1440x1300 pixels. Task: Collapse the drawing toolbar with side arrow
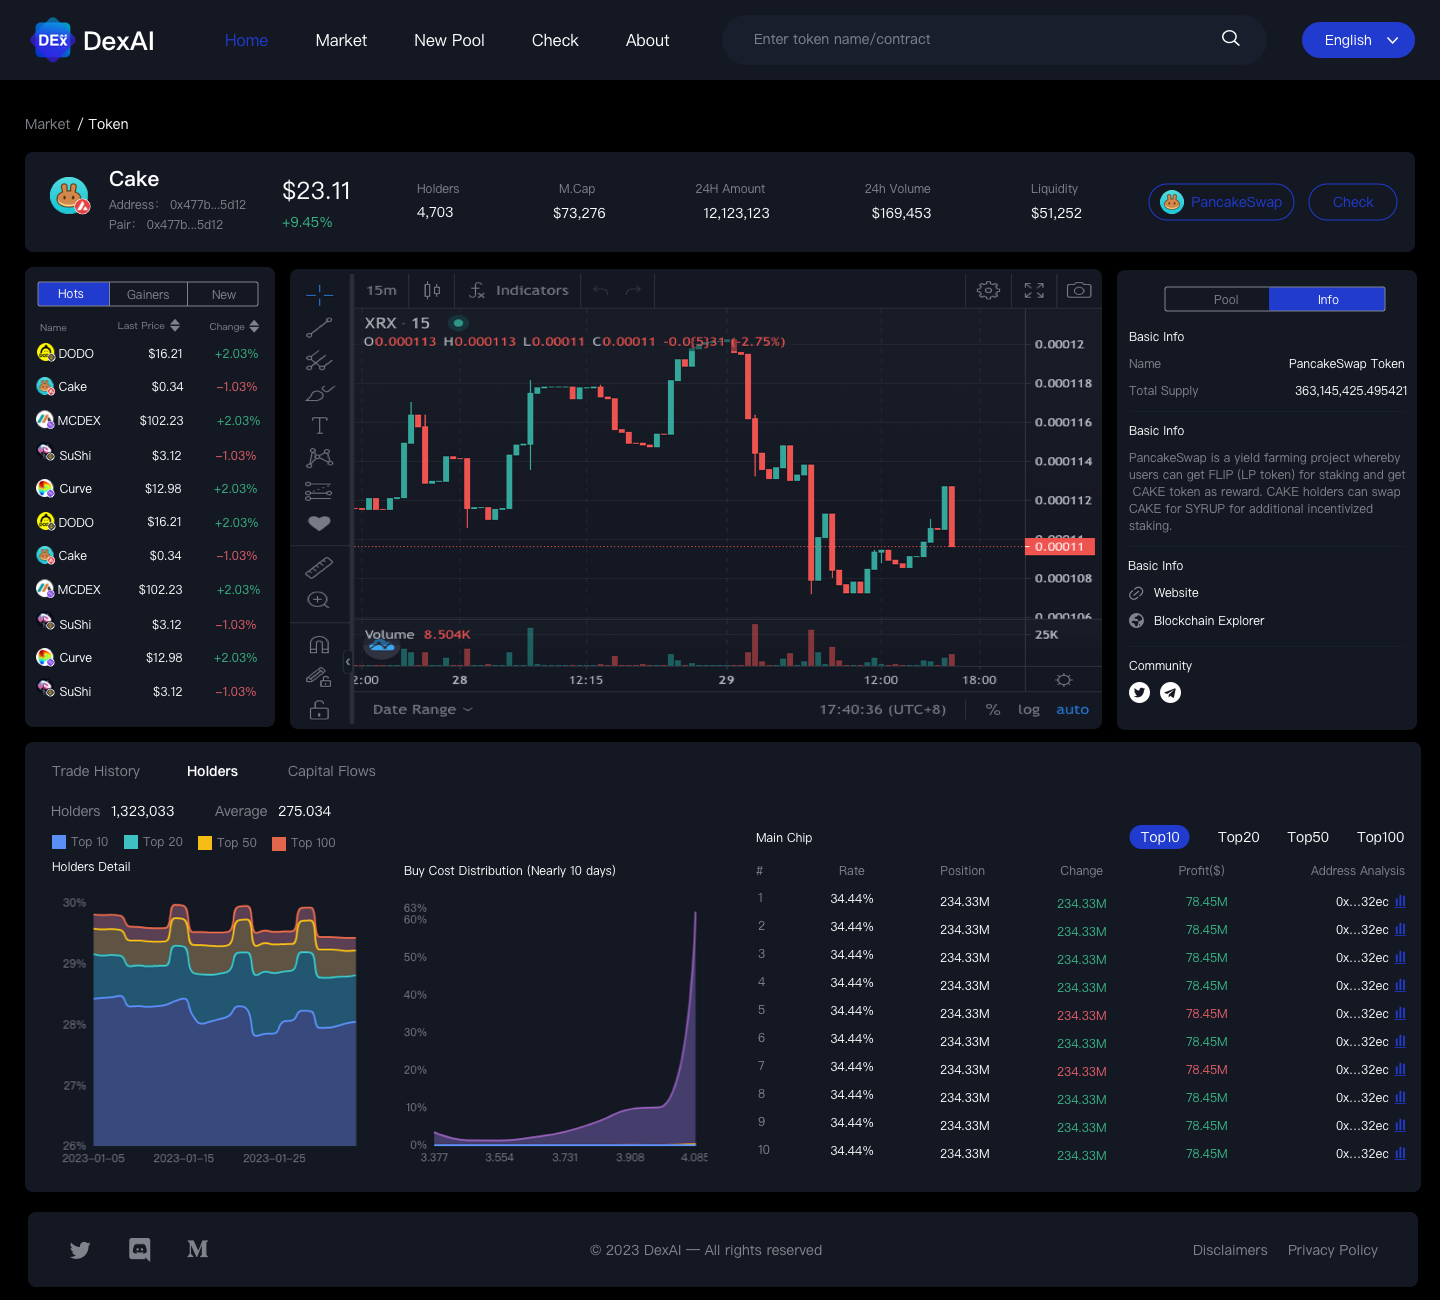pyautogui.click(x=348, y=661)
